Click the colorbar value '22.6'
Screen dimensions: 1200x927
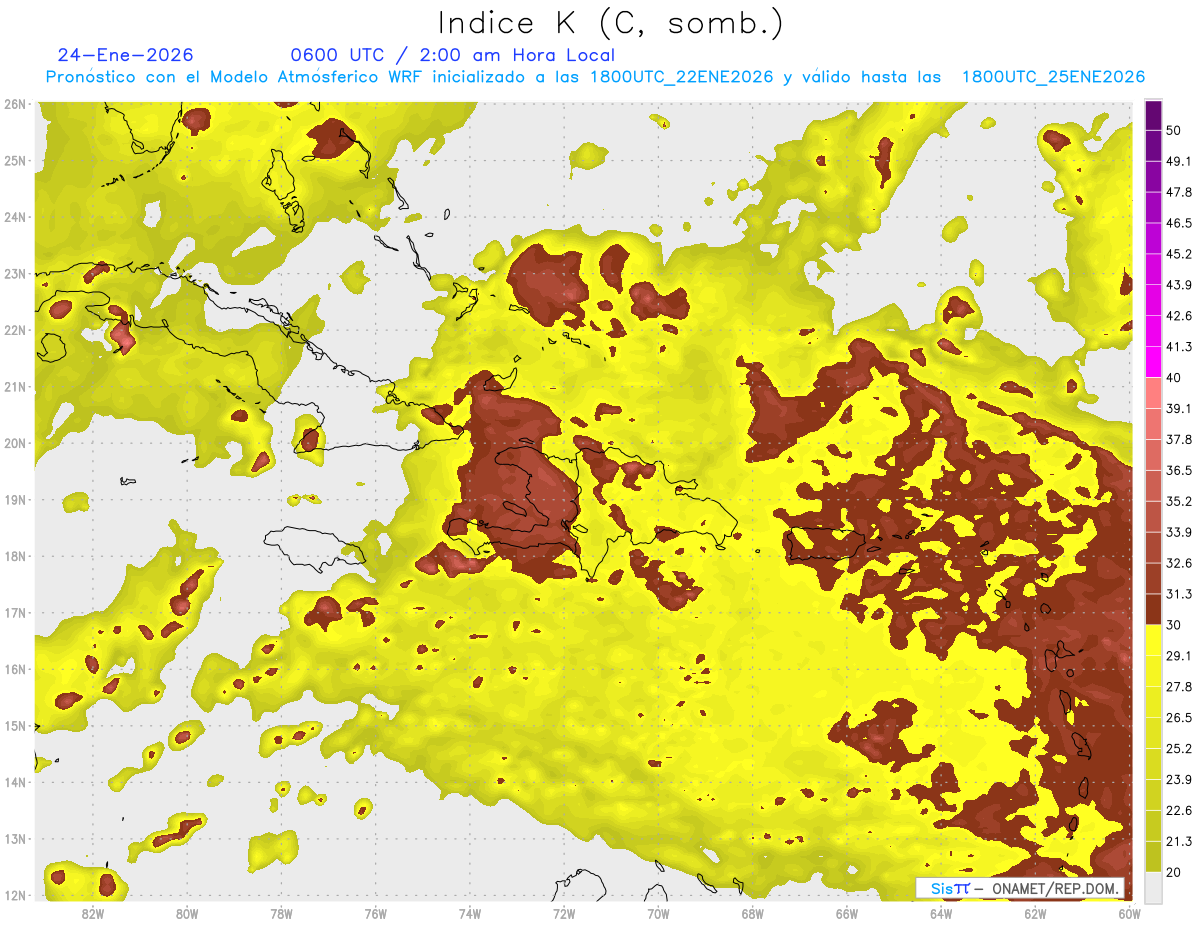(x=1179, y=811)
